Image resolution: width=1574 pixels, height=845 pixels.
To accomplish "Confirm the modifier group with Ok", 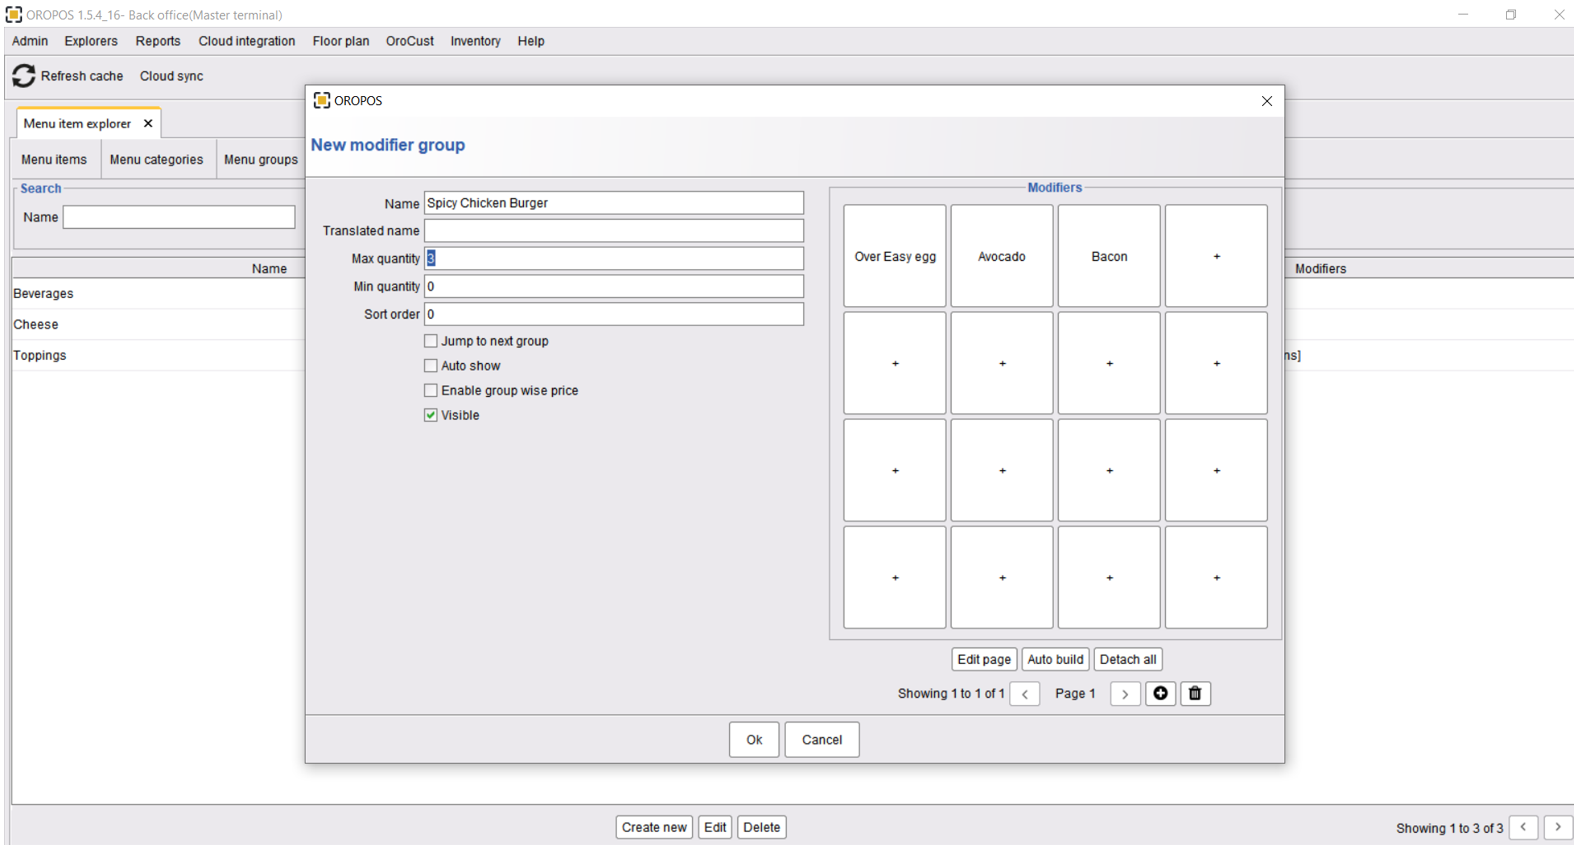I will [x=754, y=740].
